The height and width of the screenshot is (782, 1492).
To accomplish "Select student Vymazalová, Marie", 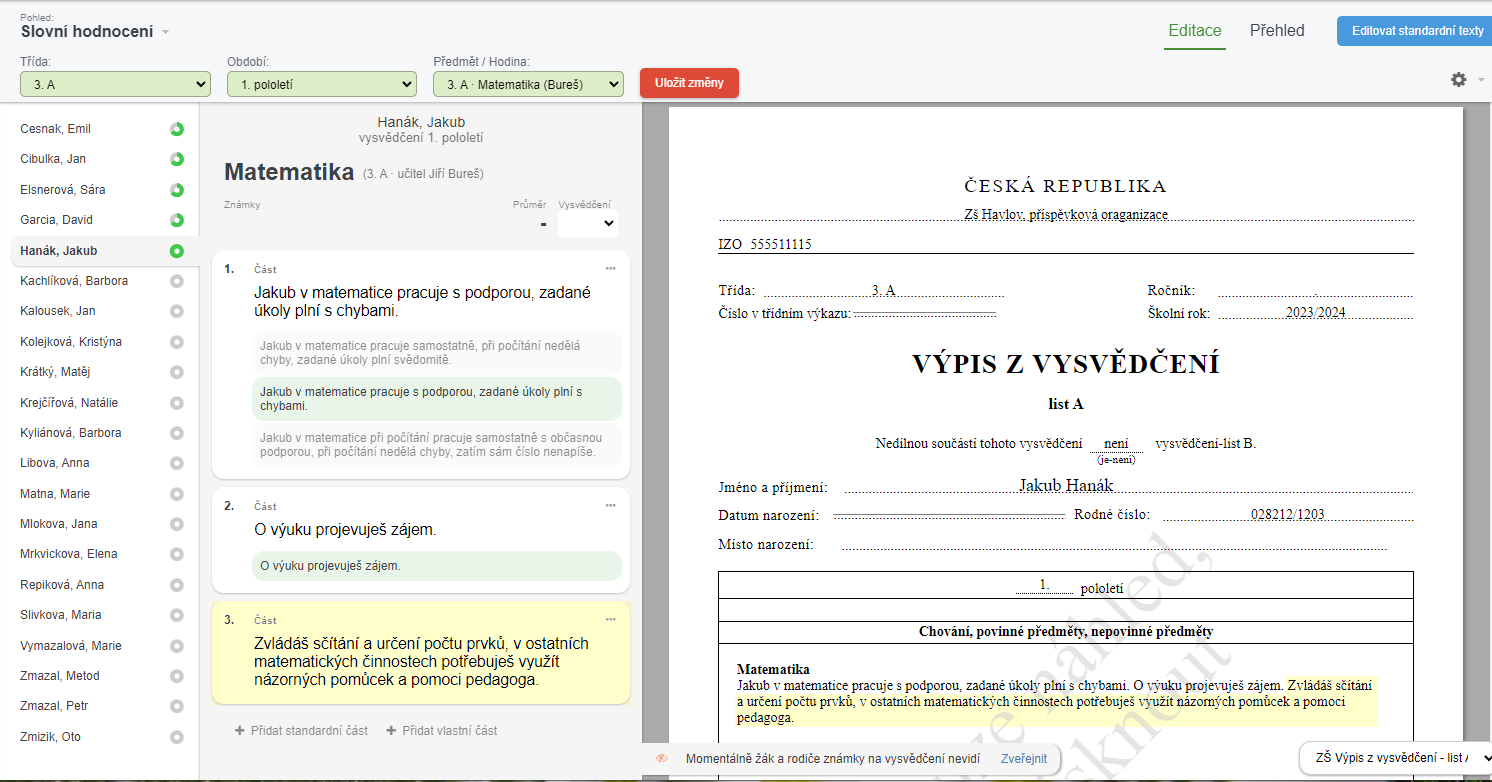I will click(x=71, y=646).
